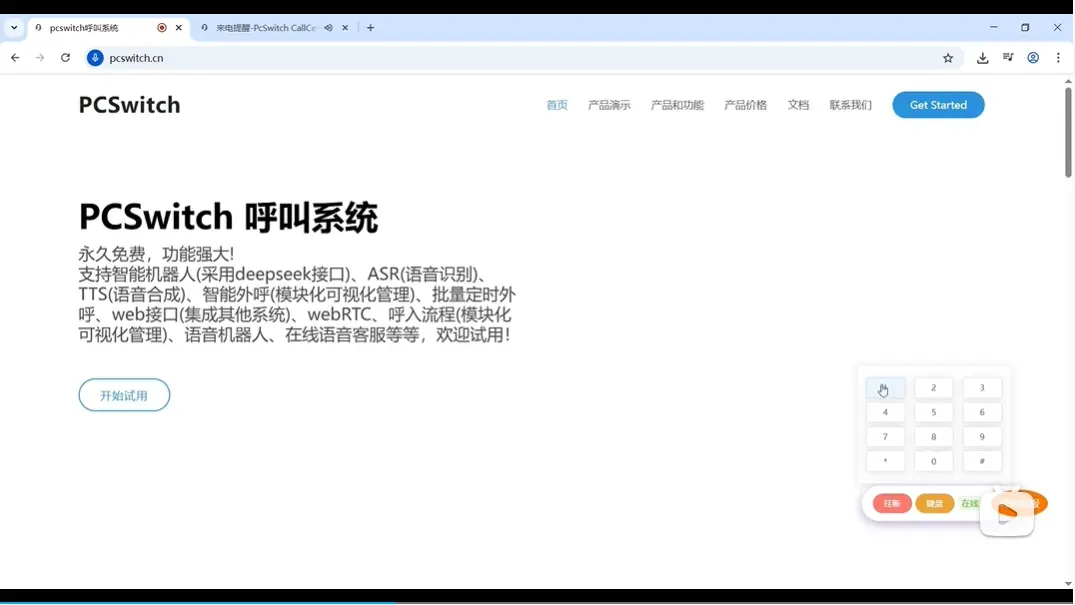The image size is (1075, 605).
Task: Click the Get Started button
Action: point(937,105)
